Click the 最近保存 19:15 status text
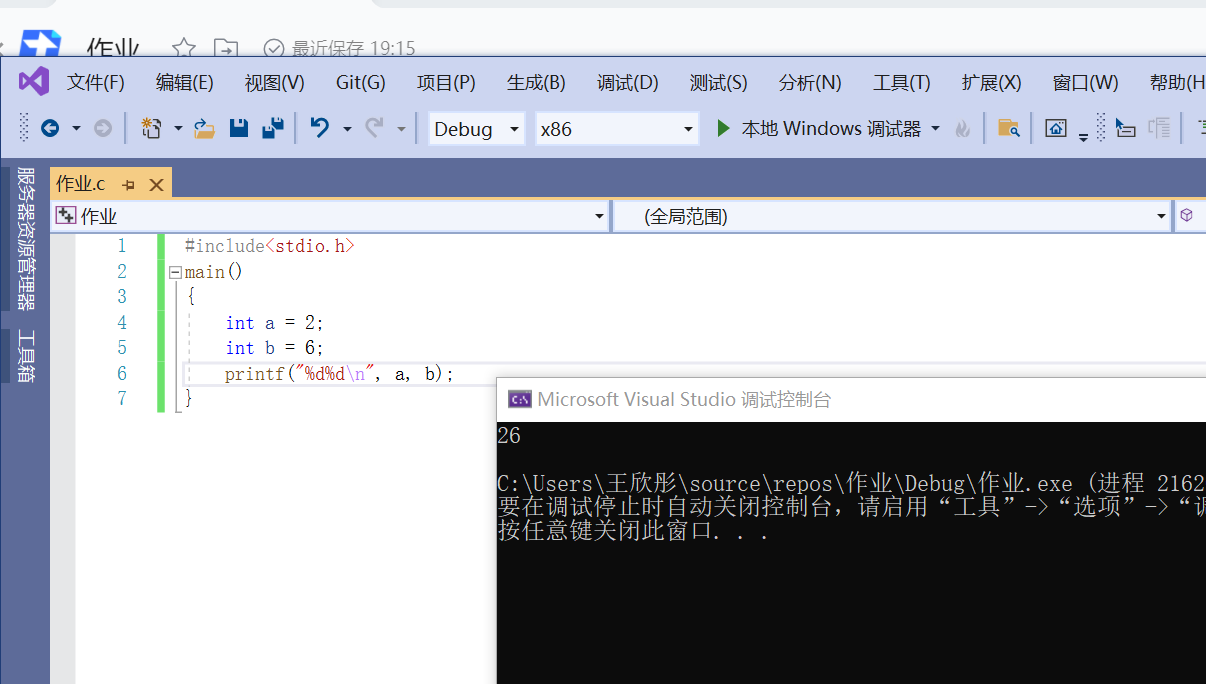Screen dimensions: 1206x684 (353, 48)
